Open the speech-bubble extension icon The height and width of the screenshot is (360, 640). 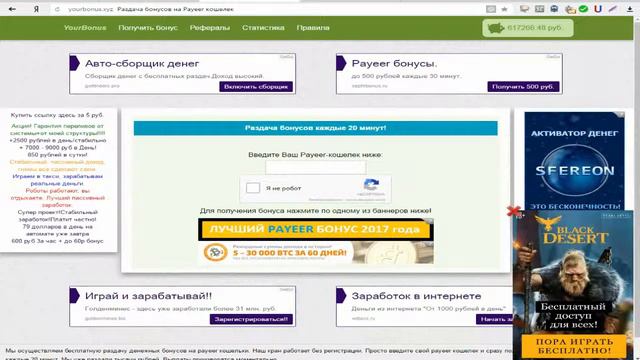tap(524, 9)
